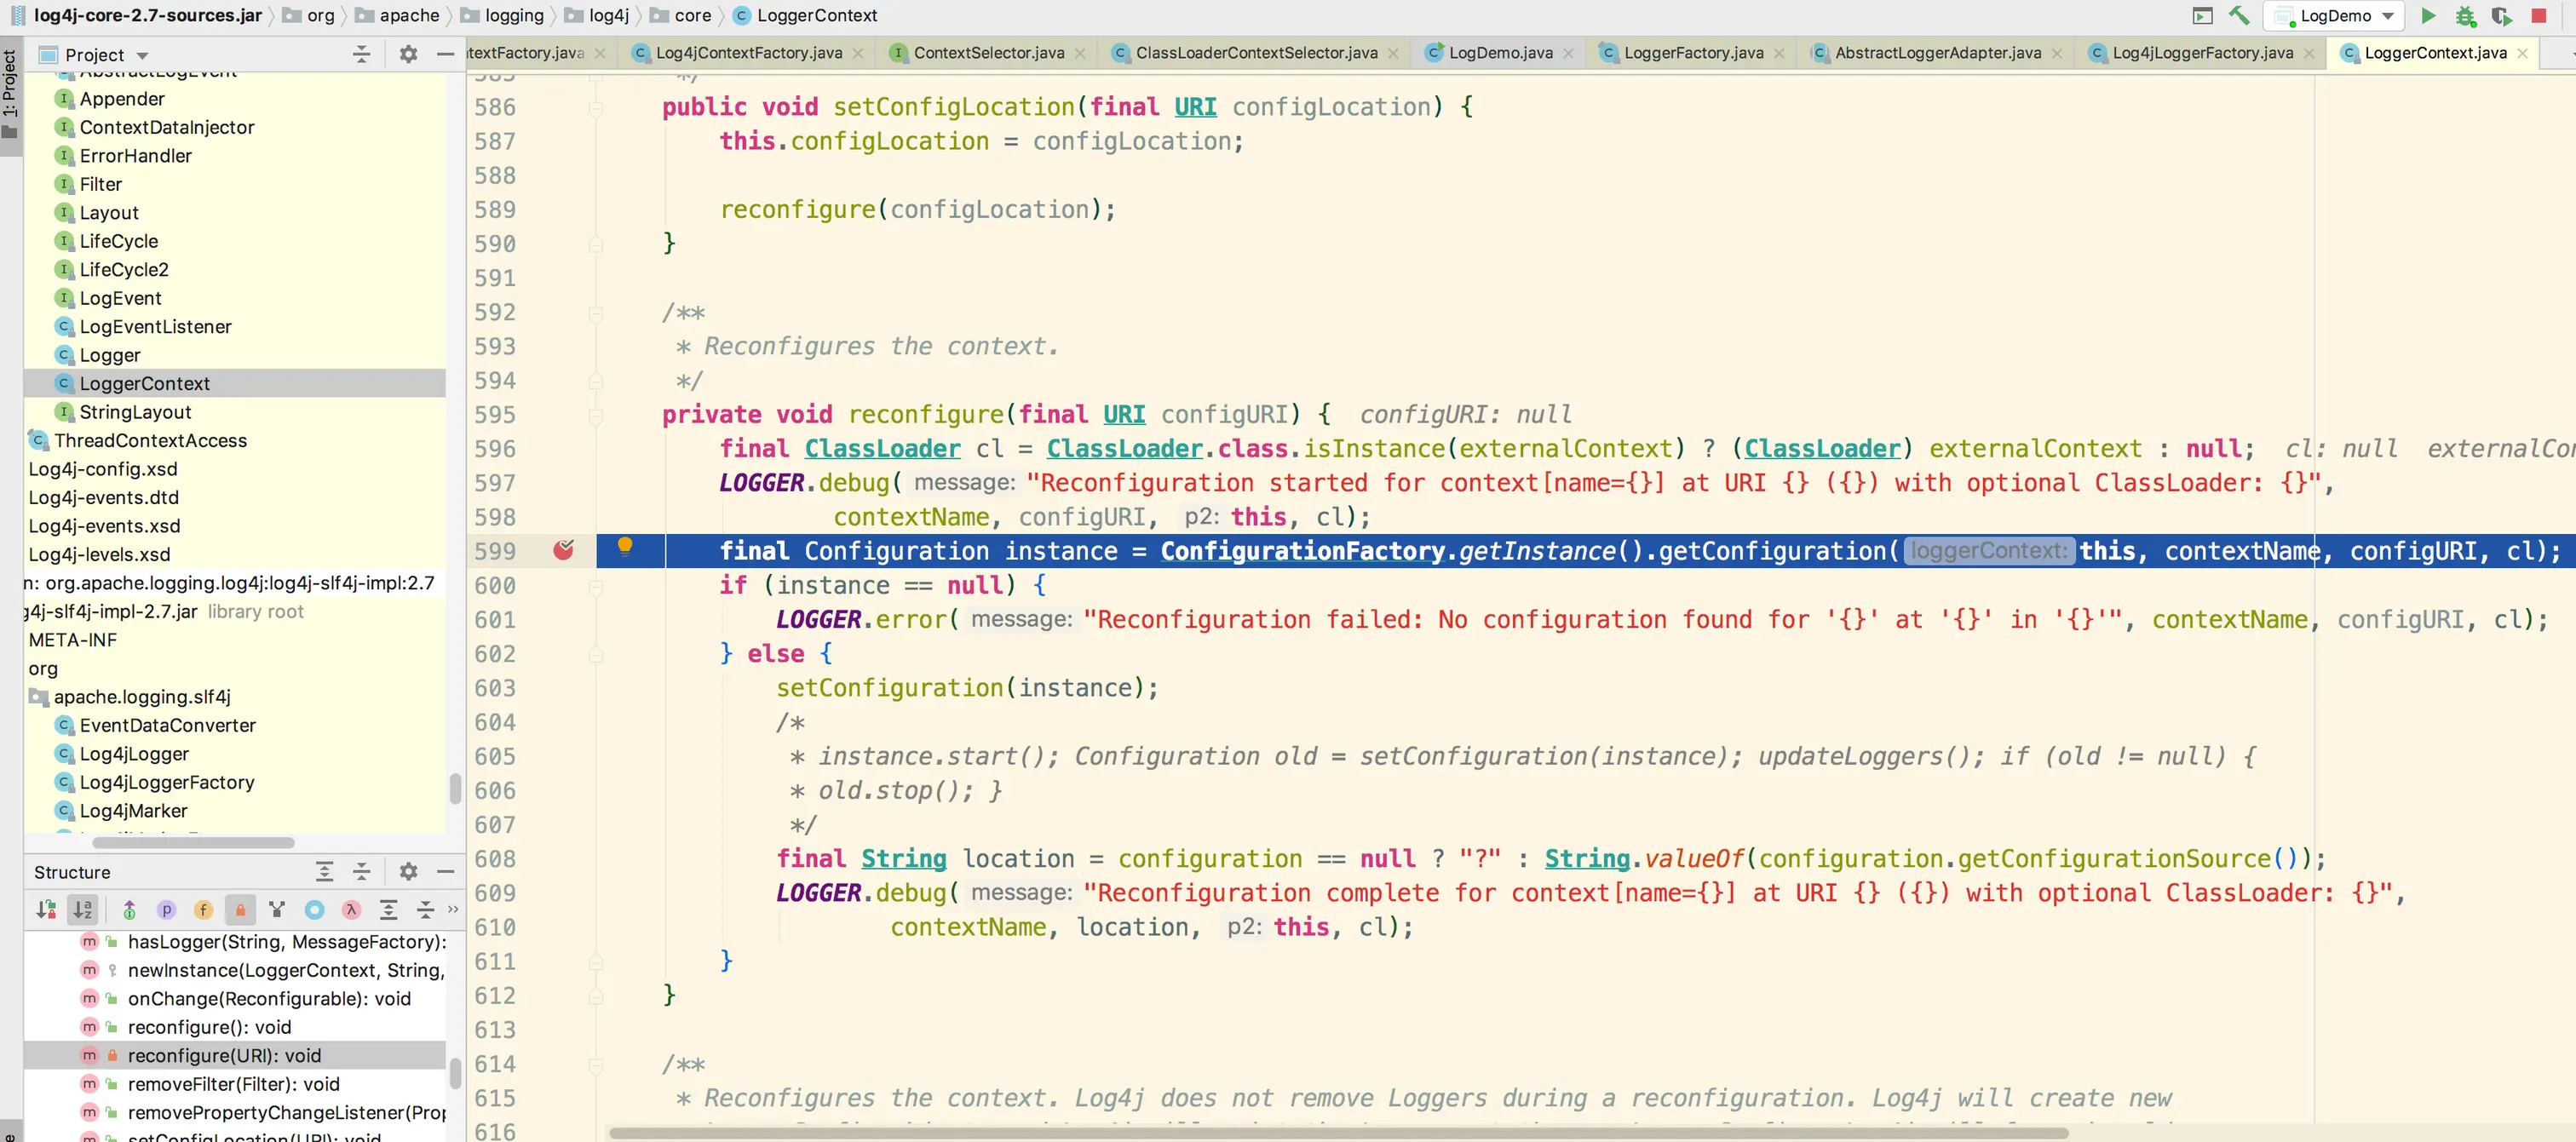The width and height of the screenshot is (2576, 1142).
Task: Switch to LogDemo.java tab
Action: [1500, 53]
